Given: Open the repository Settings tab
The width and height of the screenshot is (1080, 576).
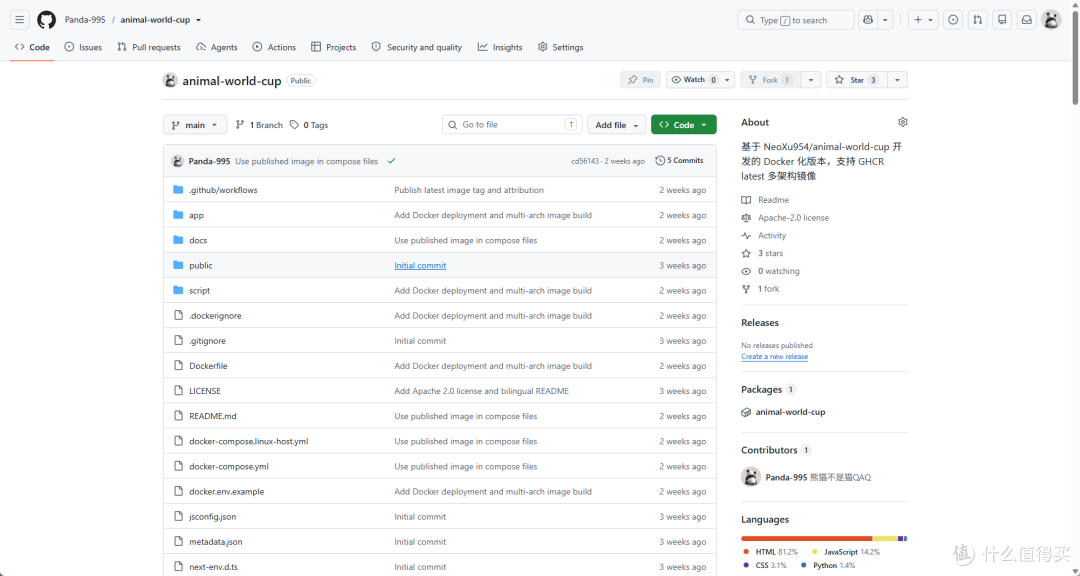Looking at the screenshot, I should point(561,47).
